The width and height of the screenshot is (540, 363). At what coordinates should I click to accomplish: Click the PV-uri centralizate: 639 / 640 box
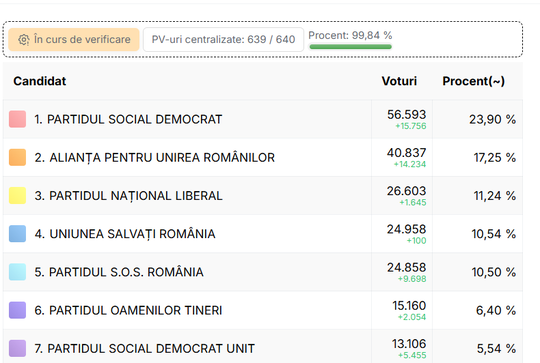(x=223, y=40)
